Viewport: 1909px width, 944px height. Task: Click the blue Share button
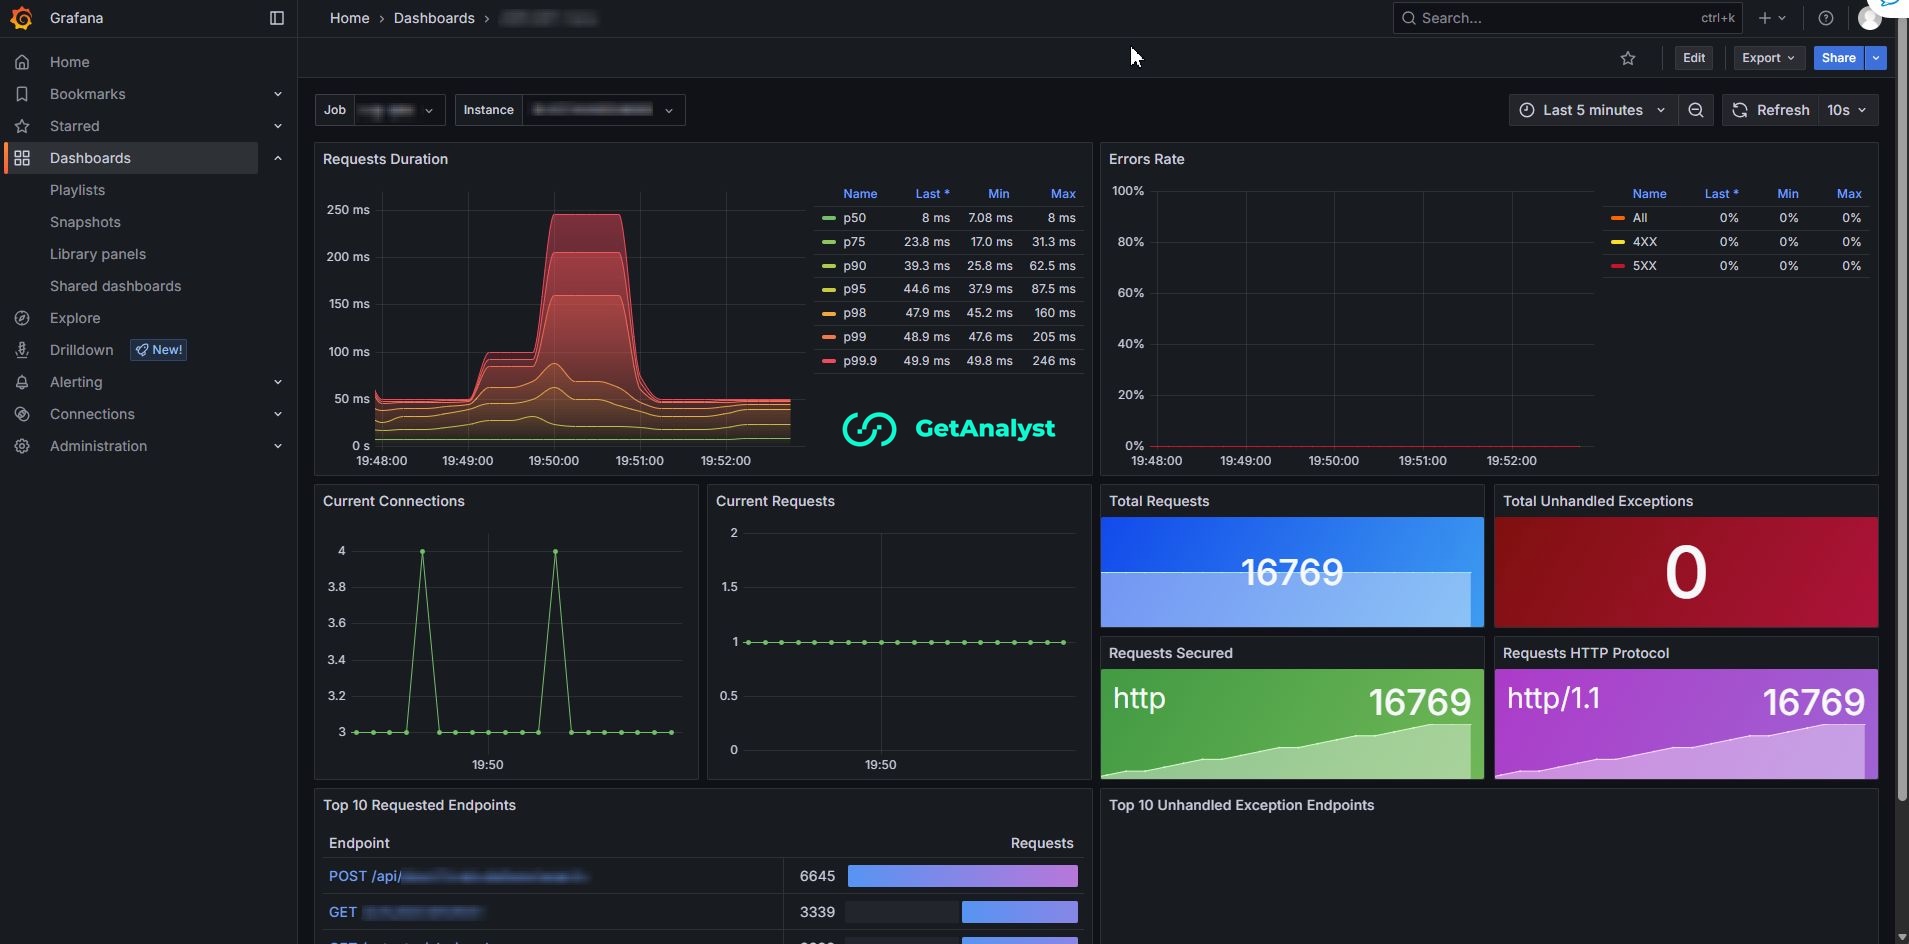1838,58
